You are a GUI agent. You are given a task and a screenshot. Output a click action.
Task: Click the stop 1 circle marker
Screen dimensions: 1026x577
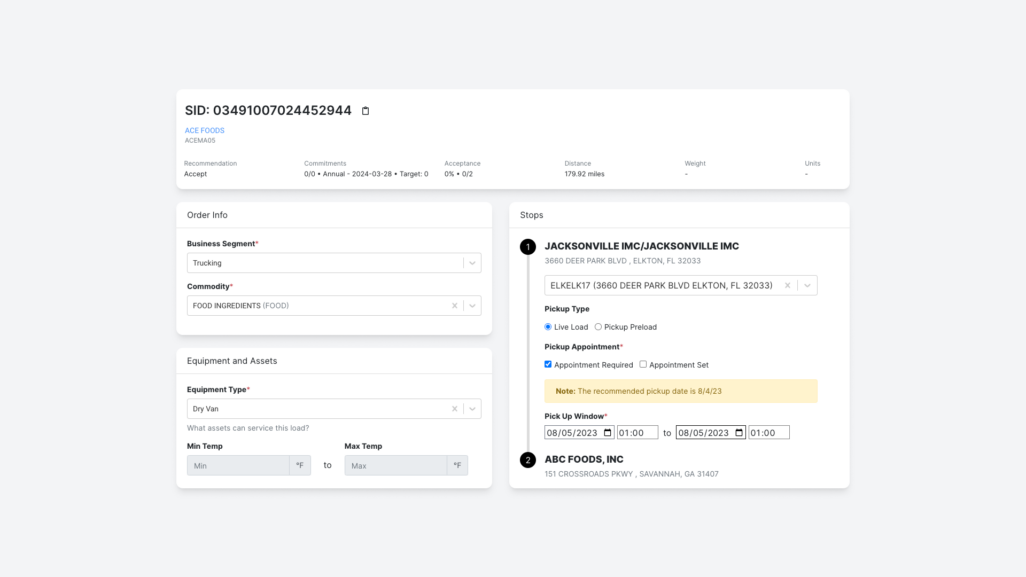tap(528, 247)
